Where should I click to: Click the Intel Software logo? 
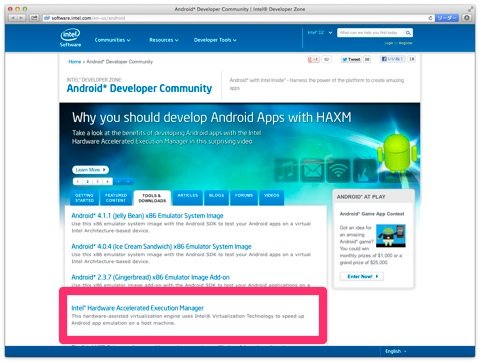[x=70, y=38]
